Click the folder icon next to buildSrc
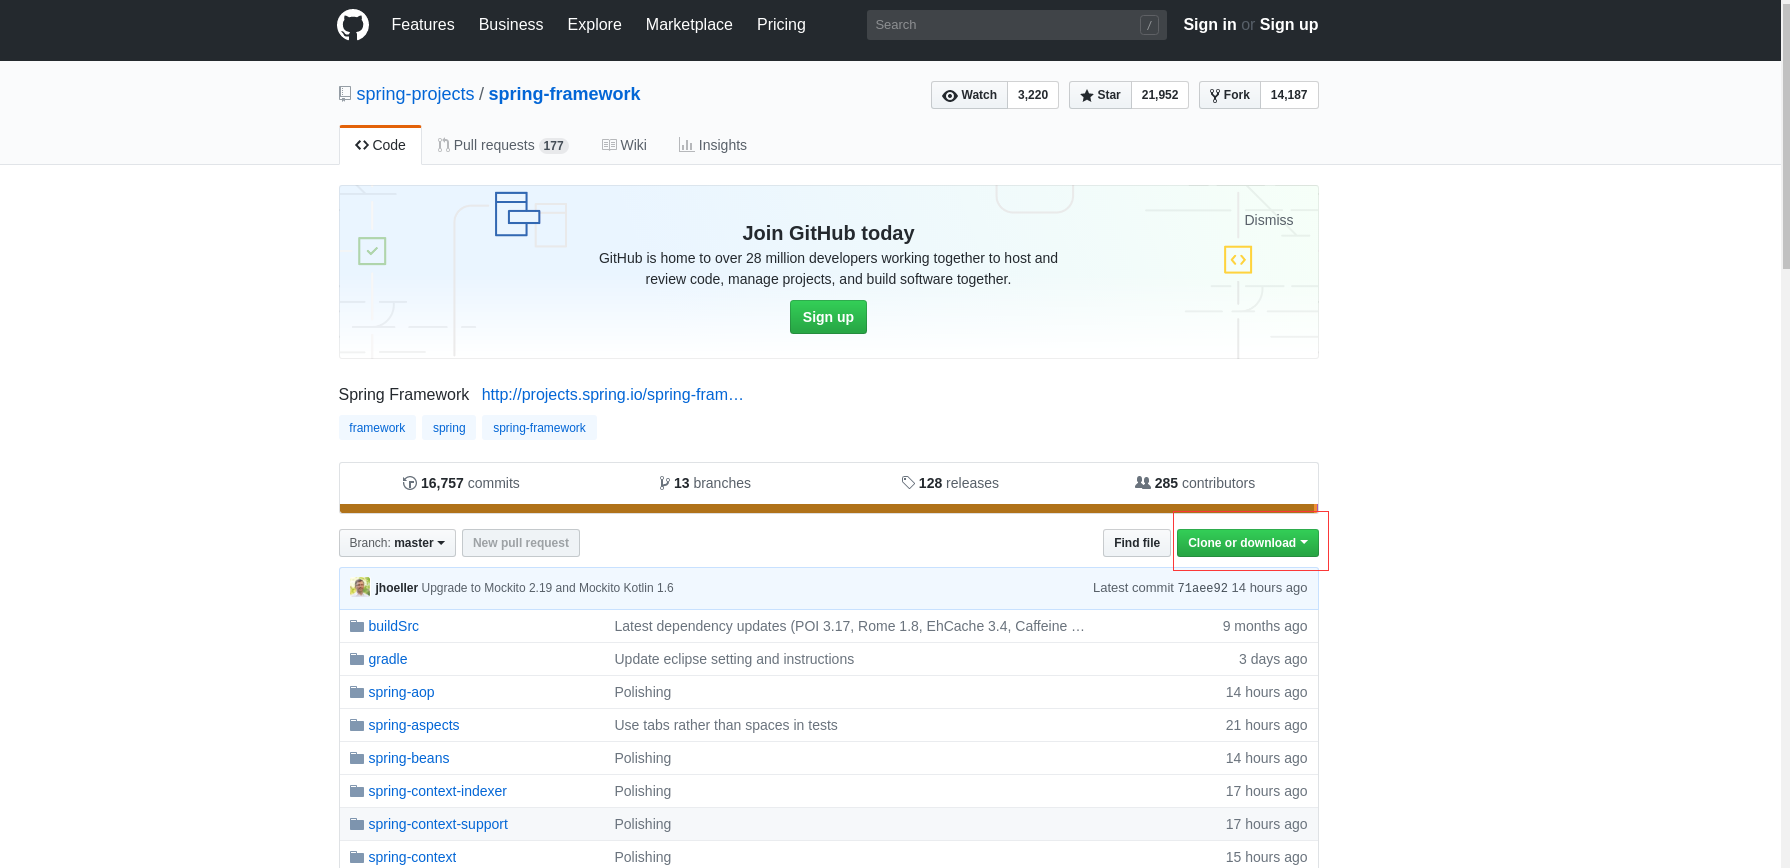Image resolution: width=1790 pixels, height=868 pixels. click(357, 626)
